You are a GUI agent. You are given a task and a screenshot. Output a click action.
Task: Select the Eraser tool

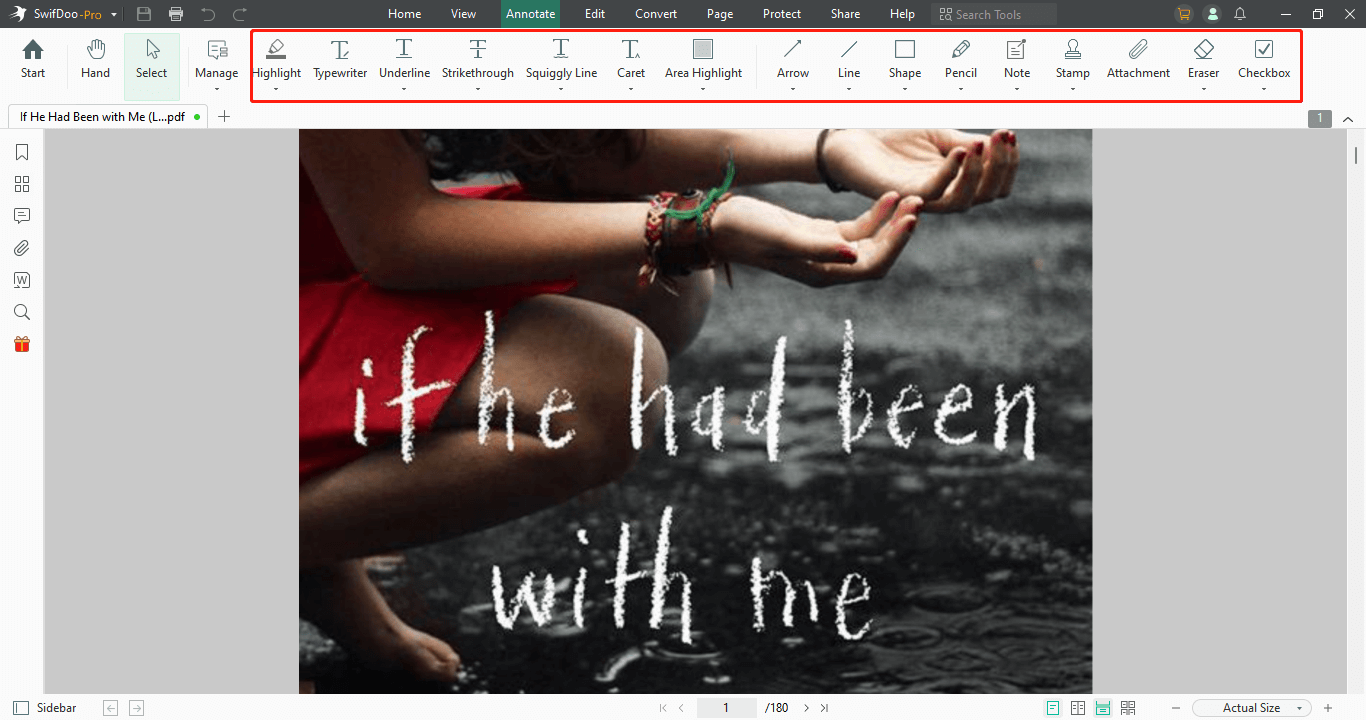point(1204,59)
